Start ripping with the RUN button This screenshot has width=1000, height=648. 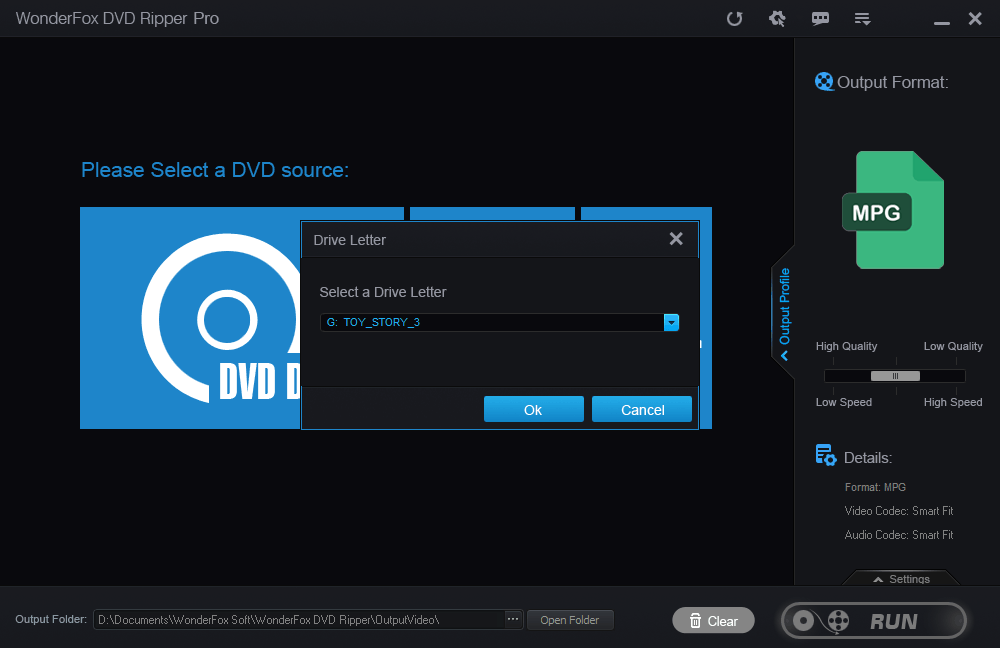tap(874, 621)
